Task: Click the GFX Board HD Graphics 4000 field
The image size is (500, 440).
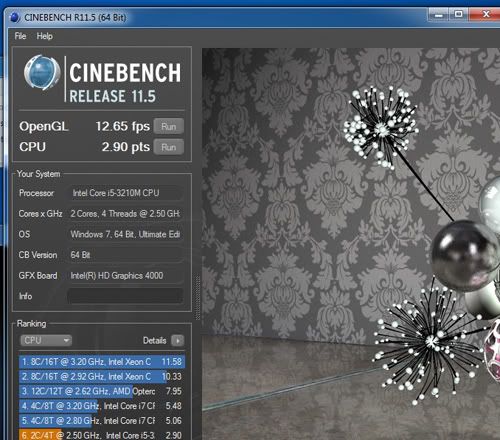Action: click(125, 276)
